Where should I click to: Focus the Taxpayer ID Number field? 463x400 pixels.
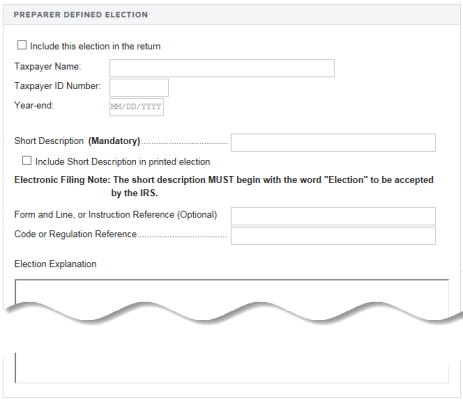[139, 88]
